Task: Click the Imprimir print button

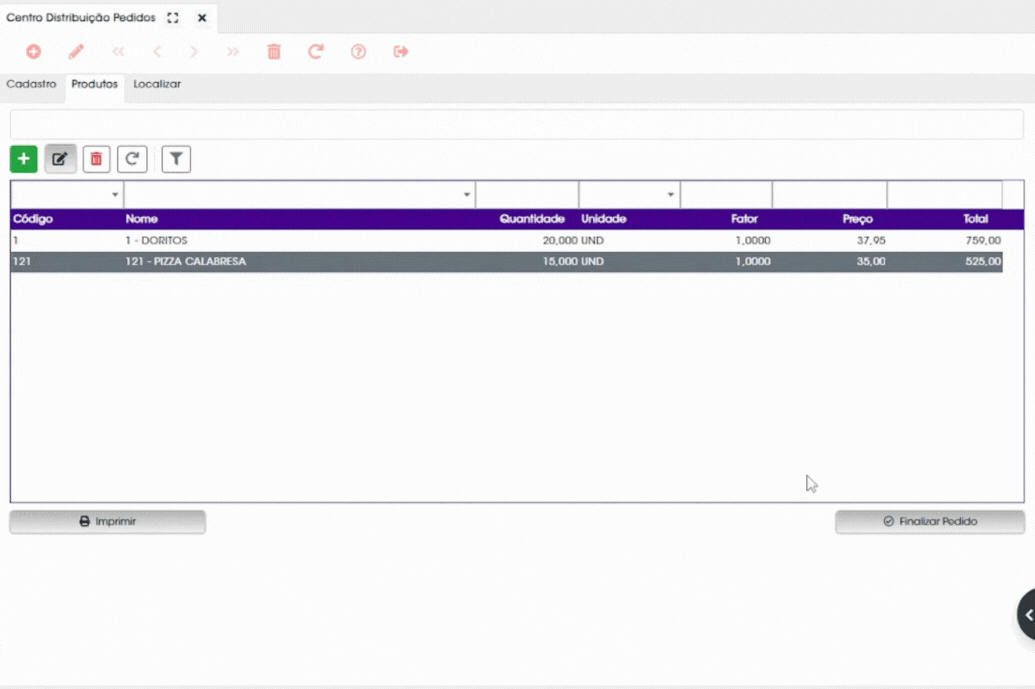Action: click(108, 521)
